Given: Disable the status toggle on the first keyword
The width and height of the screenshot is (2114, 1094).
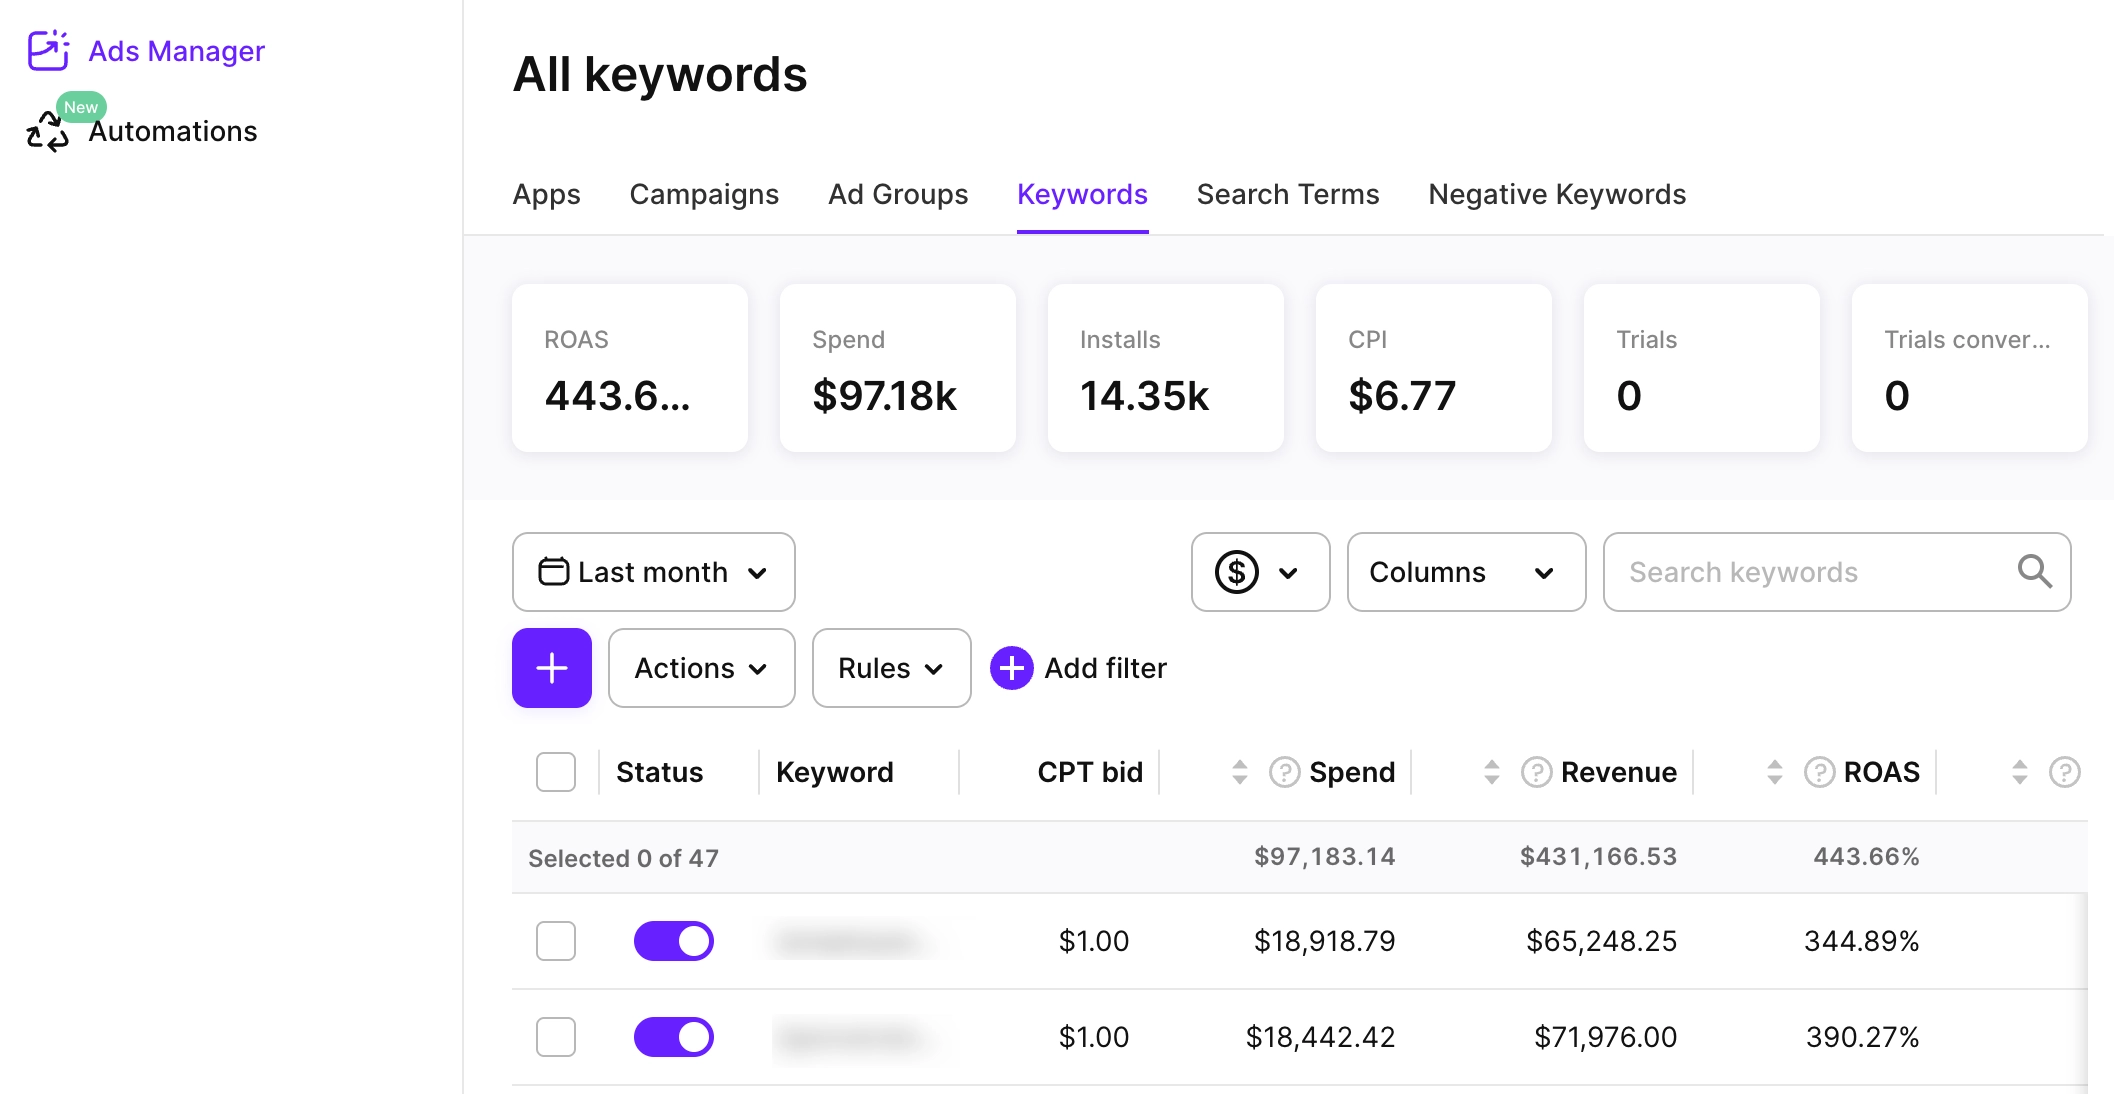Looking at the screenshot, I should 674,940.
